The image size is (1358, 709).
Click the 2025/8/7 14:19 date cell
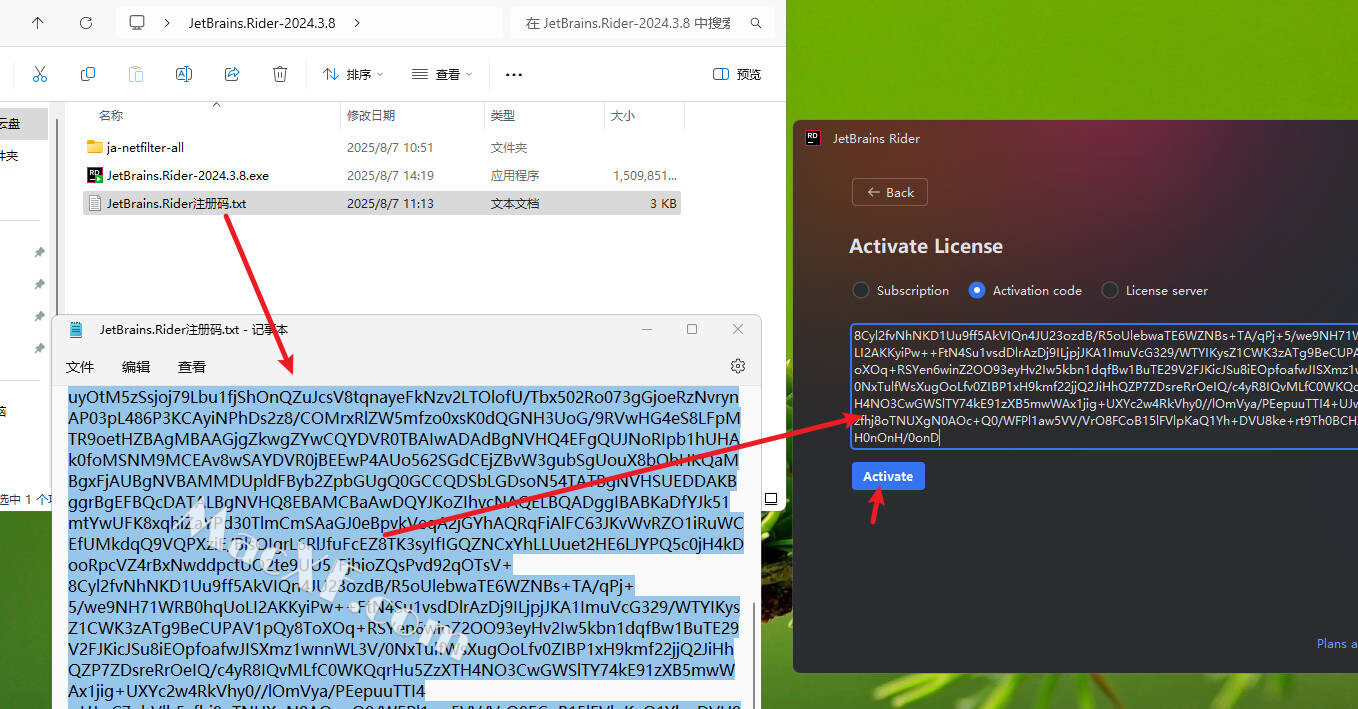(x=390, y=175)
